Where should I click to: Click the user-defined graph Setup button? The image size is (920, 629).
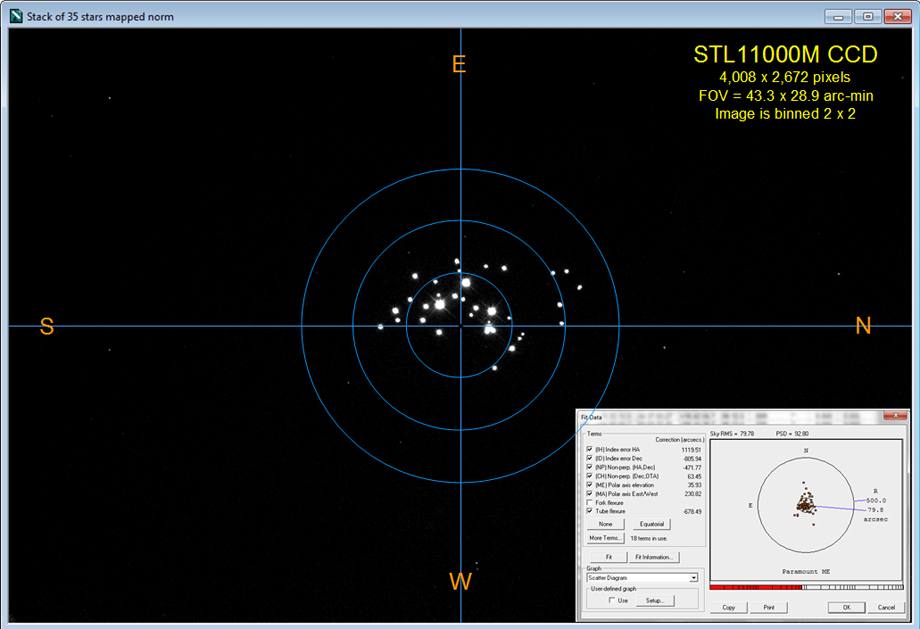coord(655,600)
